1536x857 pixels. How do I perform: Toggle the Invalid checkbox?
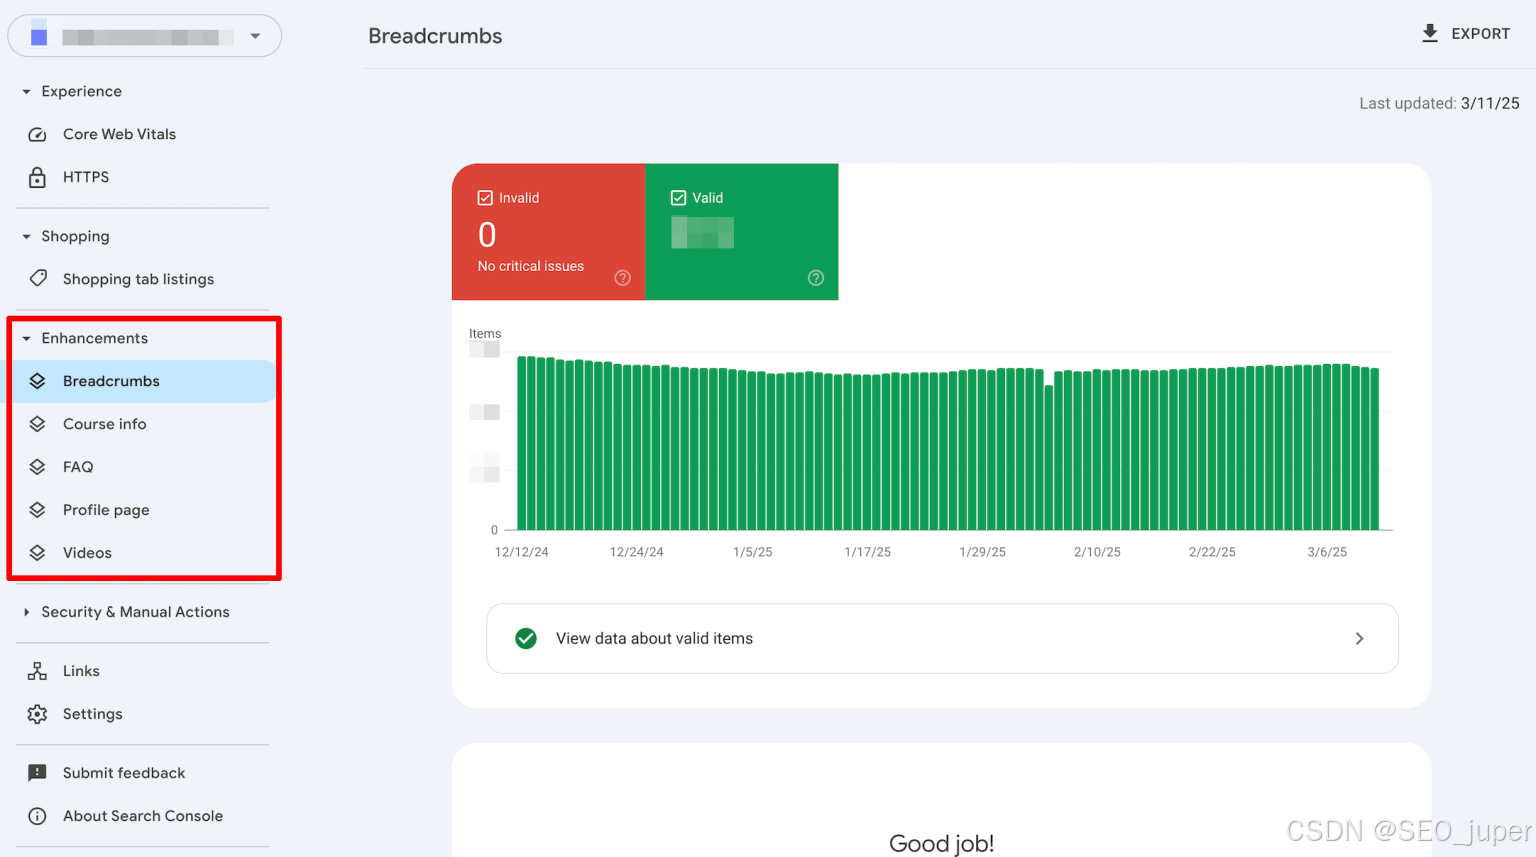tap(485, 198)
